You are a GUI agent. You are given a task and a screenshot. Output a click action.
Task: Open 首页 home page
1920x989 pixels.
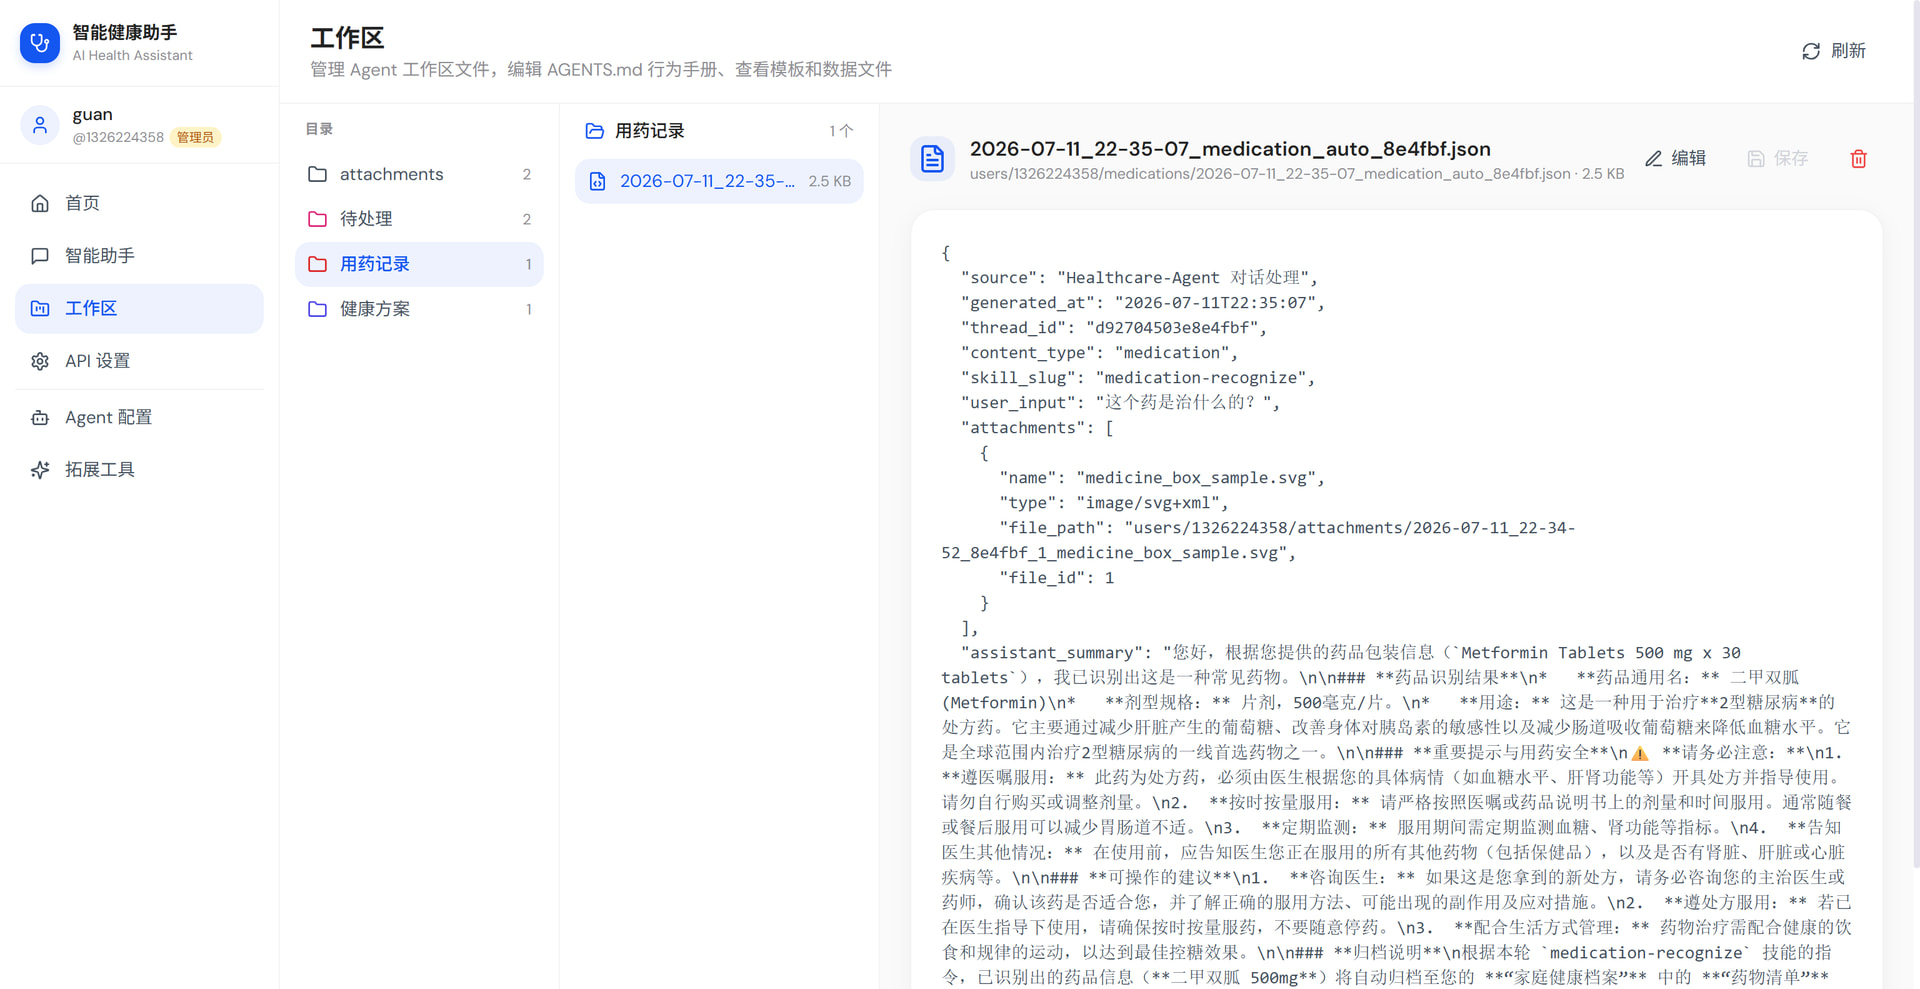pos(139,203)
